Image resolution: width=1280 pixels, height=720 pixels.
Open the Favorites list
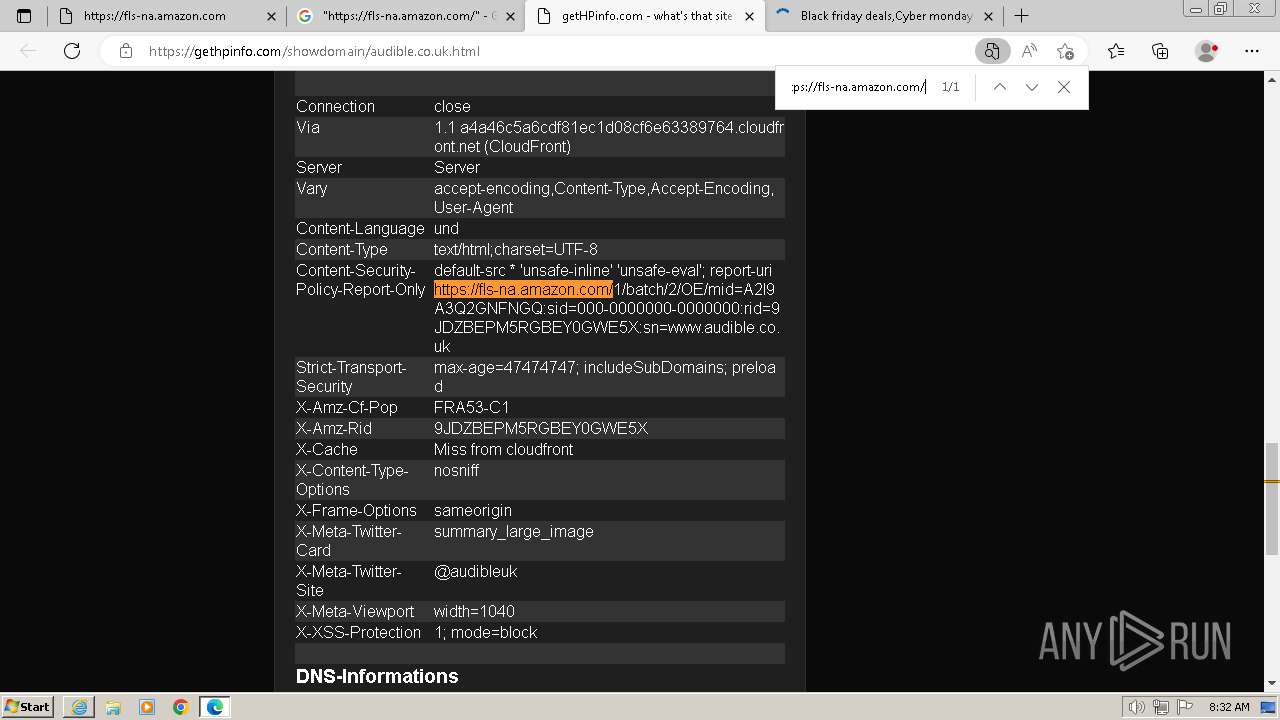(x=1116, y=51)
